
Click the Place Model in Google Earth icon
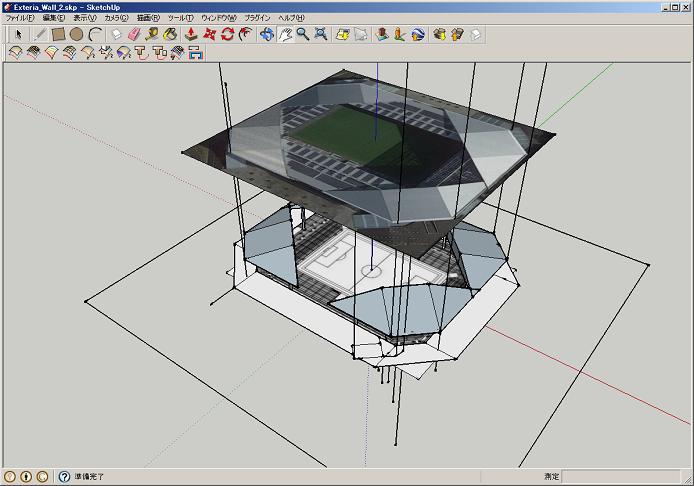coord(417,34)
